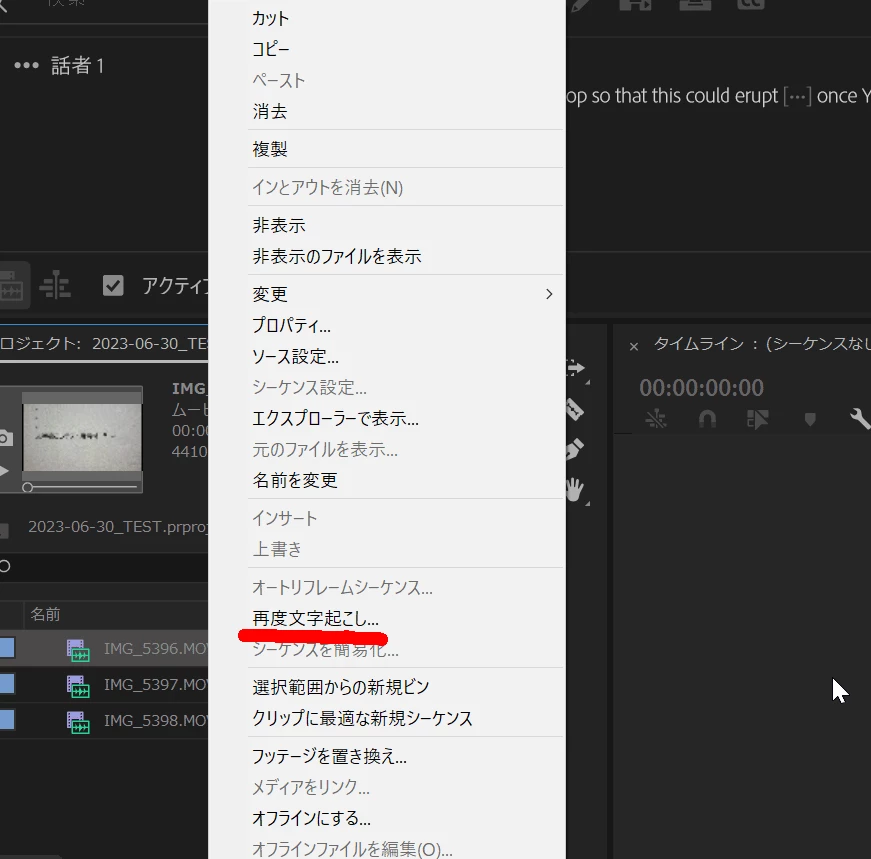The image size is (871, 859).
Task: Choose 複製 to duplicate the clip
Action: (x=269, y=149)
